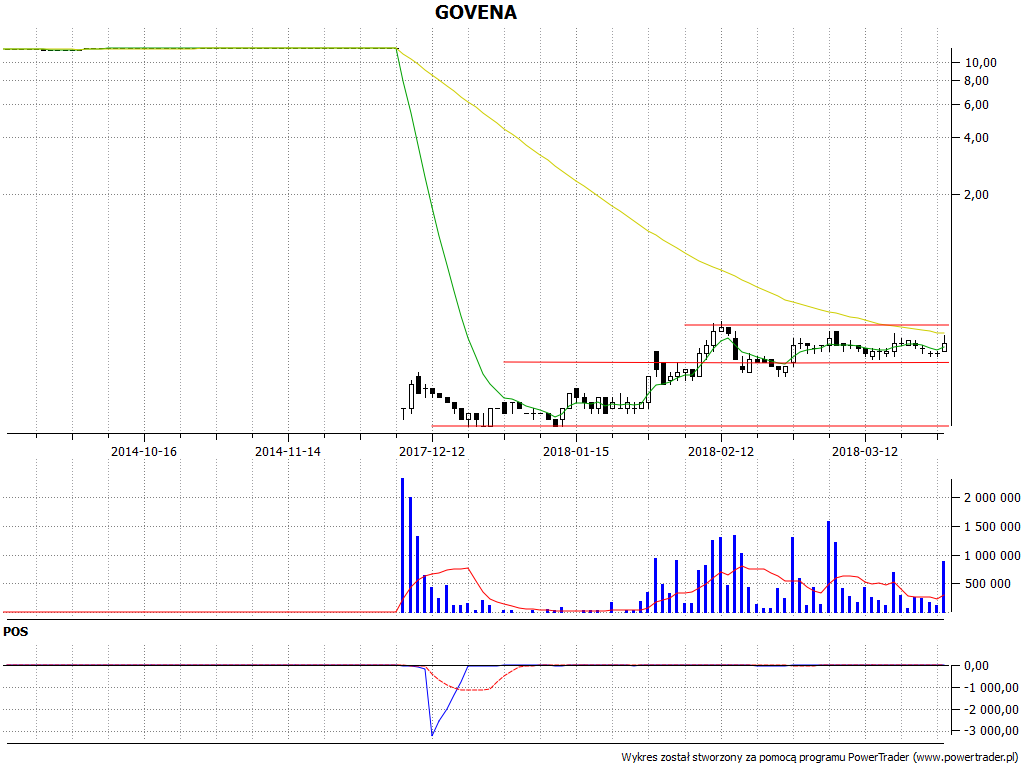This screenshot has width=1024, height=768.
Task: Click the lowest red horizontal support line
Action: click(690, 426)
